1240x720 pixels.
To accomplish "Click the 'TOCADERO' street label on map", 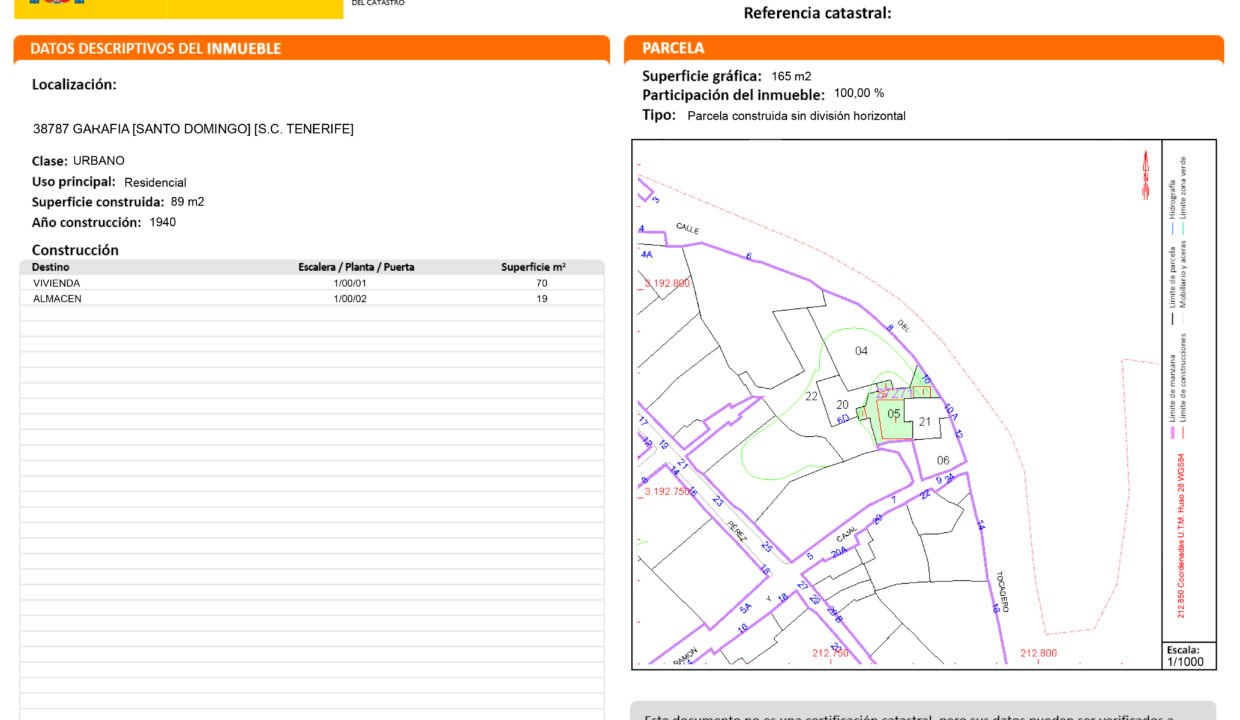I will [x=1002, y=592].
